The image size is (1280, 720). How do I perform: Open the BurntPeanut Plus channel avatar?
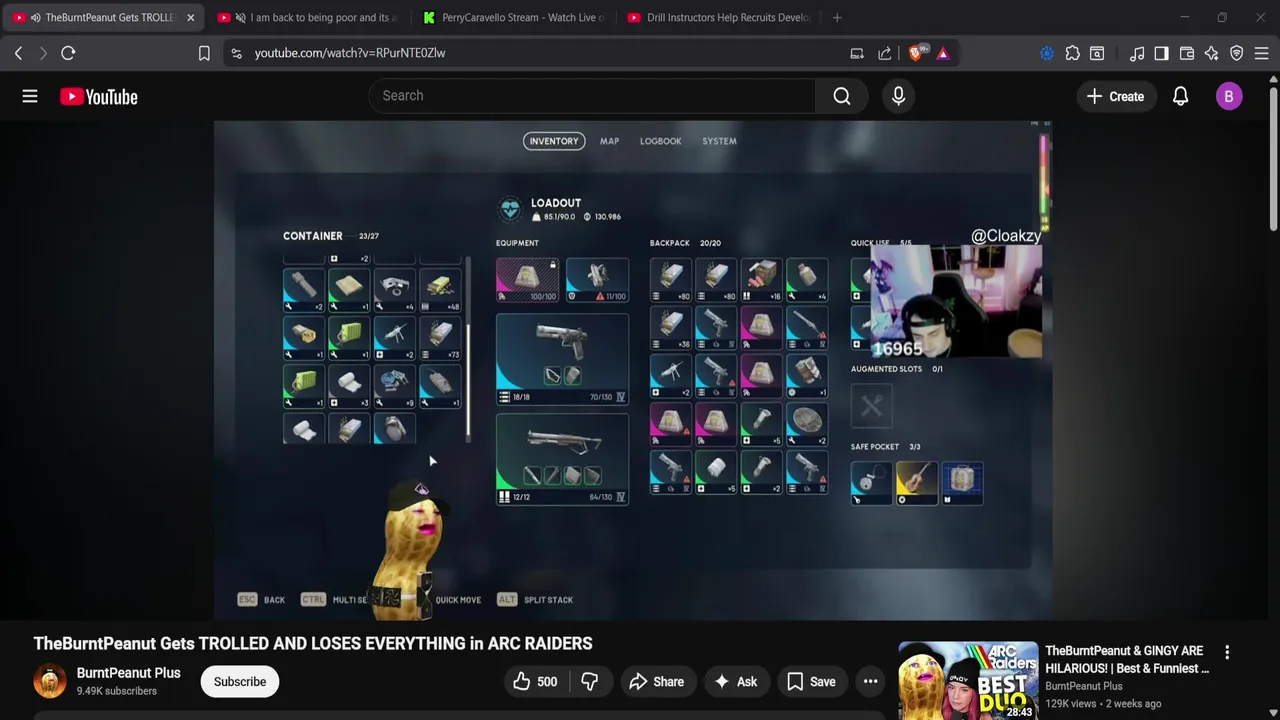coord(50,681)
